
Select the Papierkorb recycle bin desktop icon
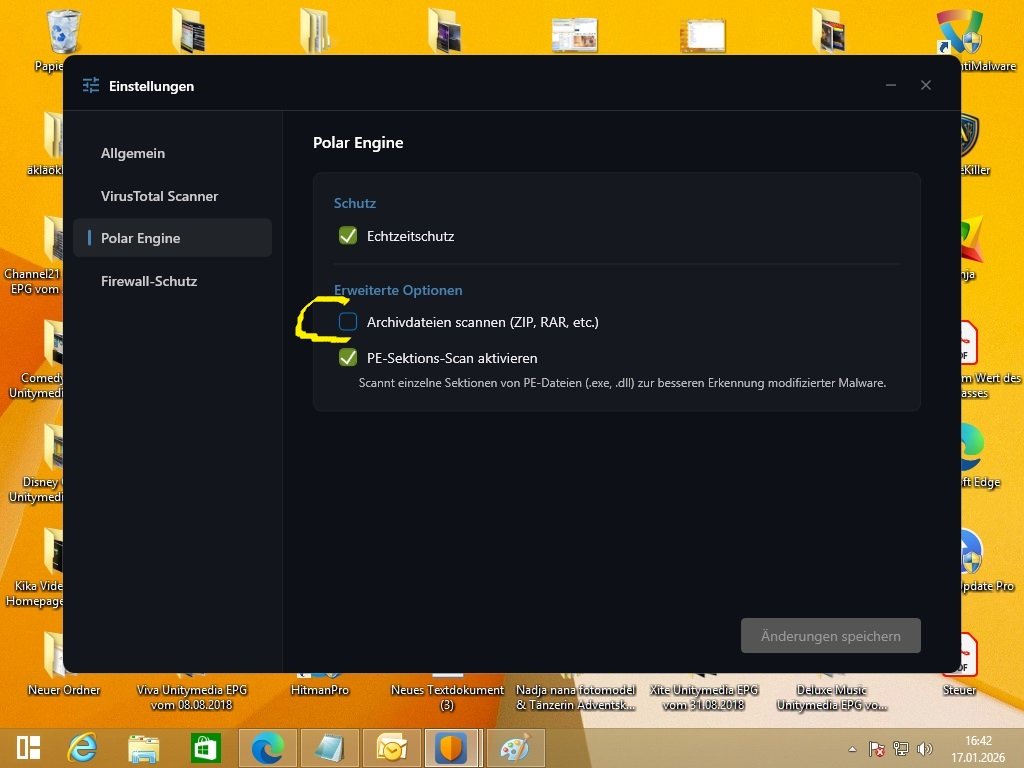pyautogui.click(x=63, y=31)
